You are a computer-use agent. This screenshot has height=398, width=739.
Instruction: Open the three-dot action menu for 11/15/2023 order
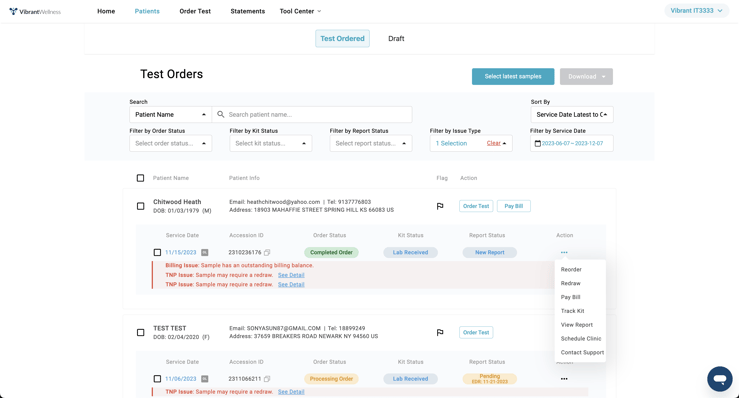[x=564, y=252]
